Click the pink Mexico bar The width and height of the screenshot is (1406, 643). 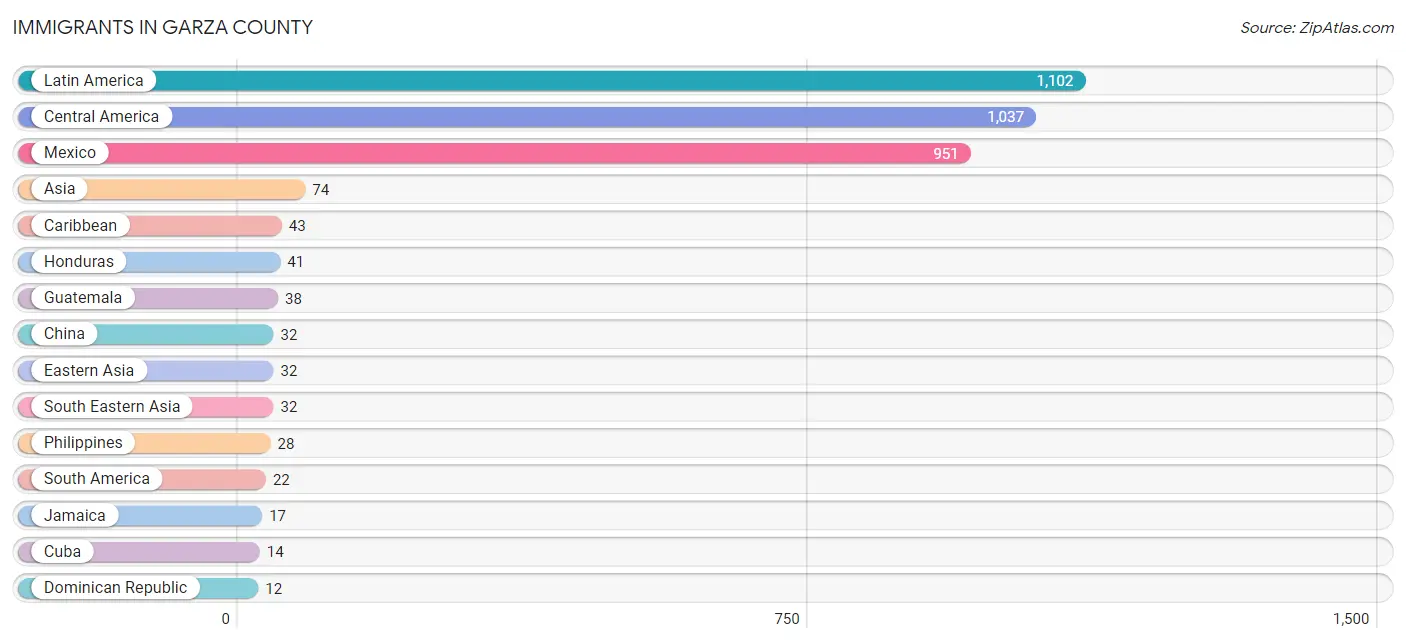[x=494, y=152]
